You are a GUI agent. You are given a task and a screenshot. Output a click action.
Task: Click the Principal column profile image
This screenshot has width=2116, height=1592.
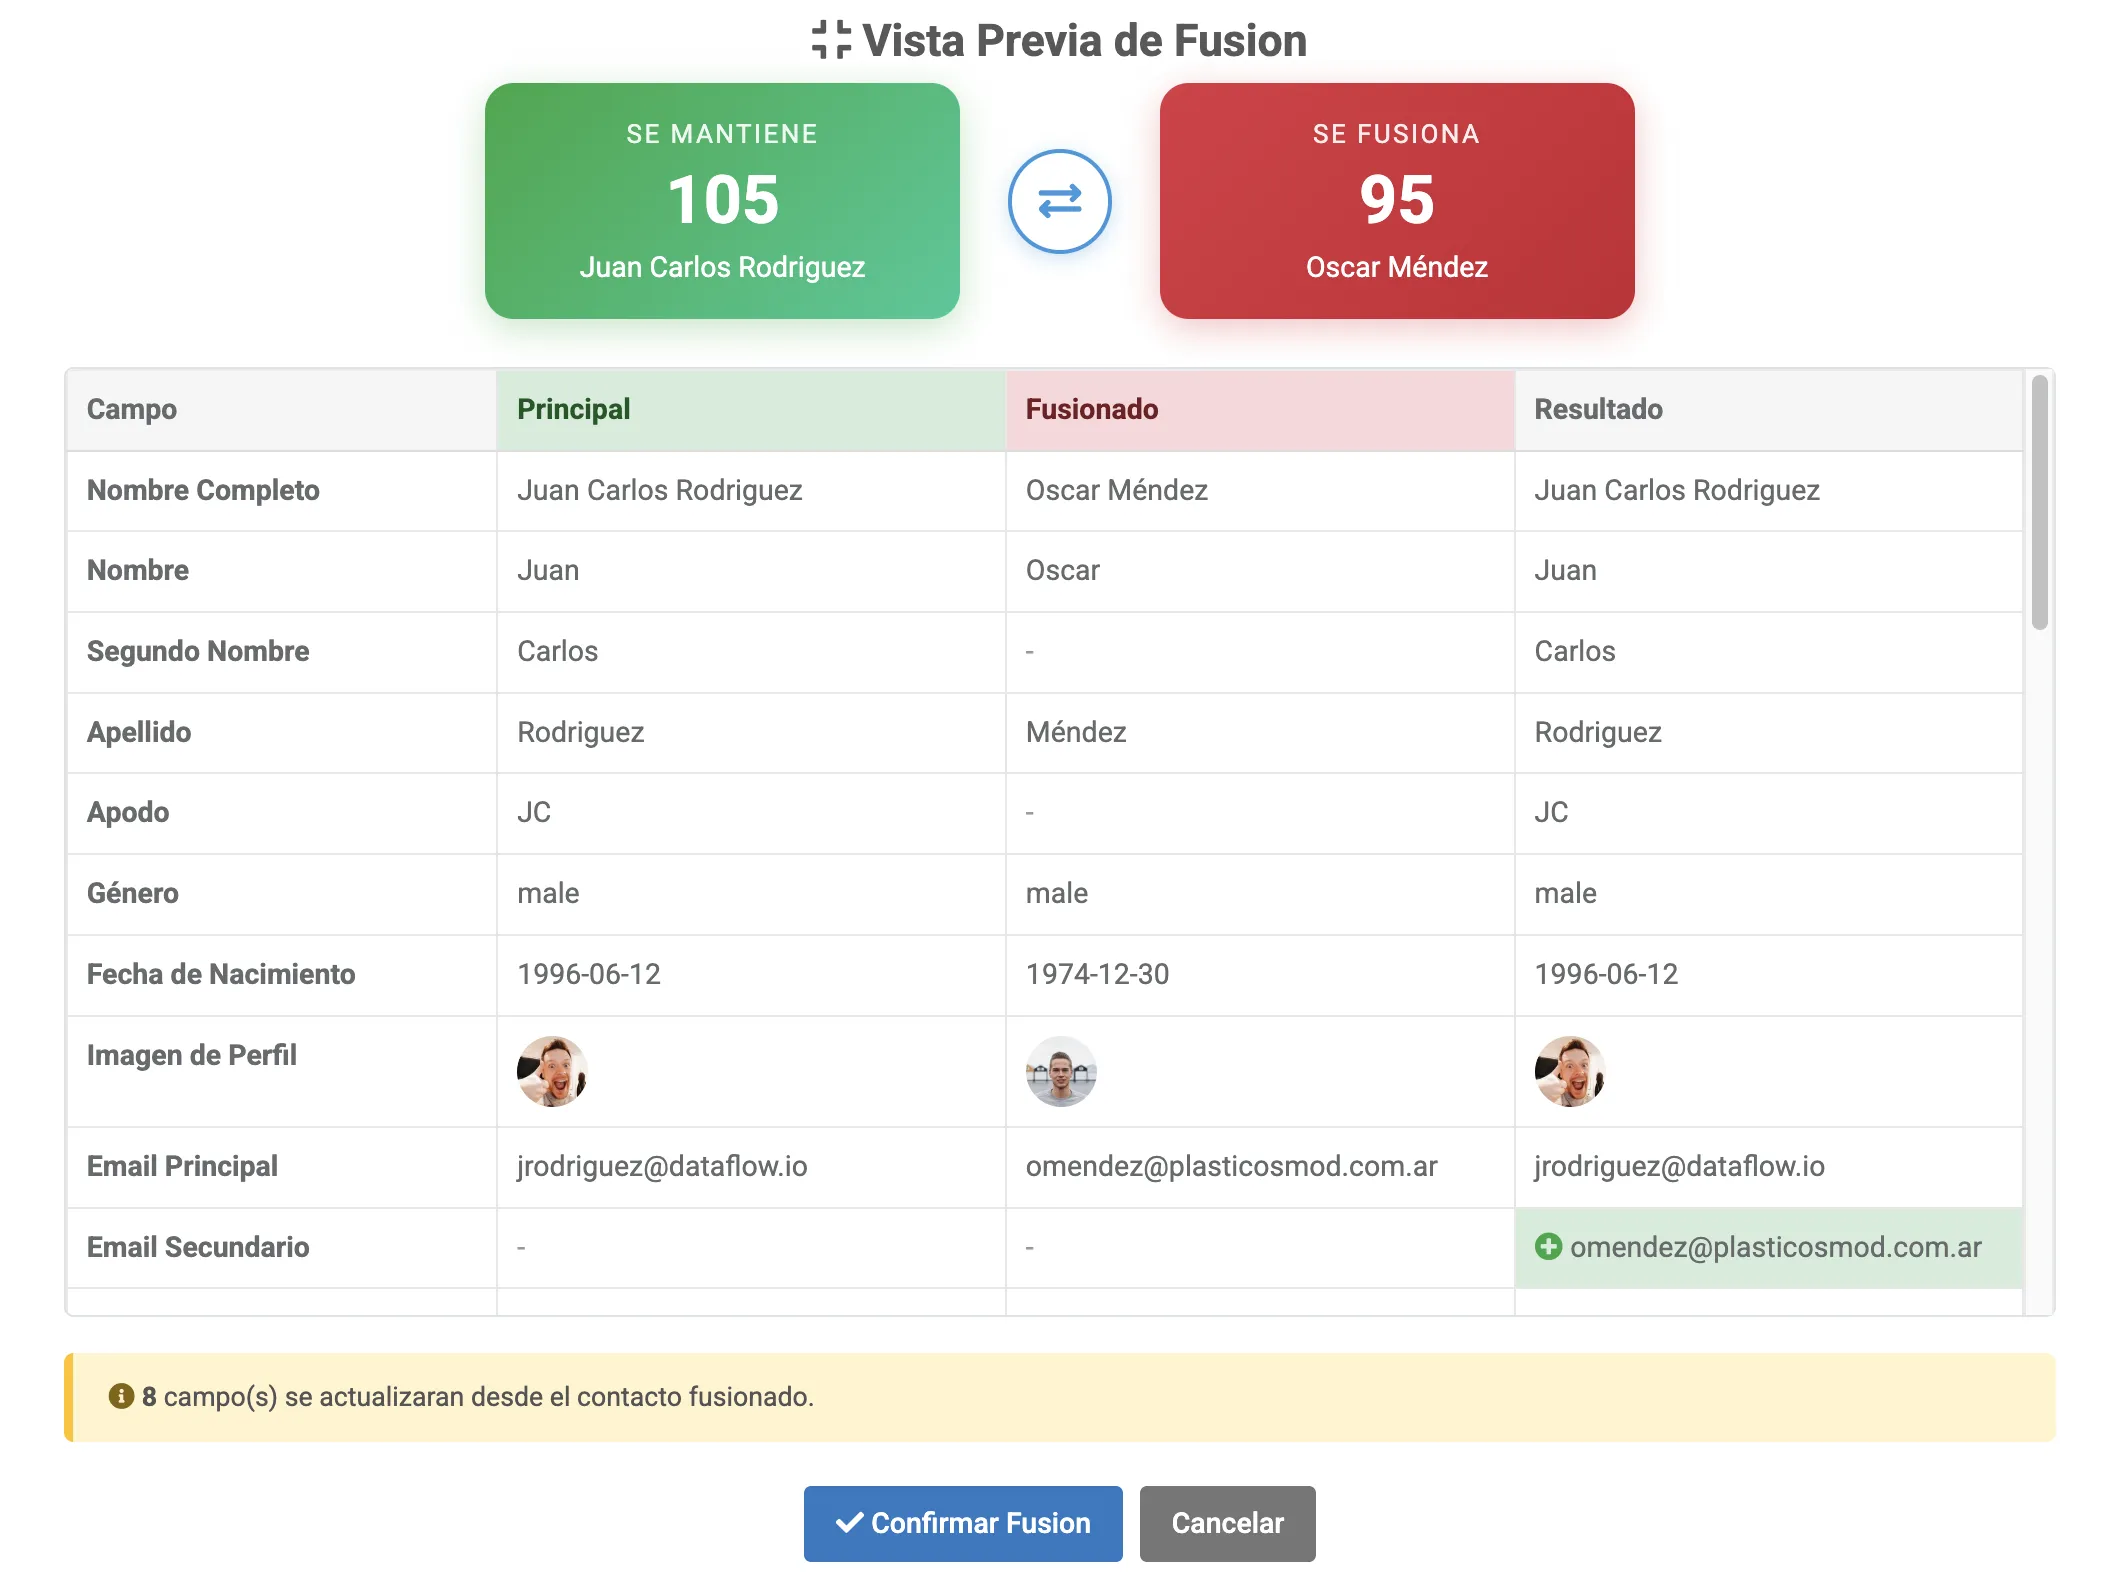[x=552, y=1071]
